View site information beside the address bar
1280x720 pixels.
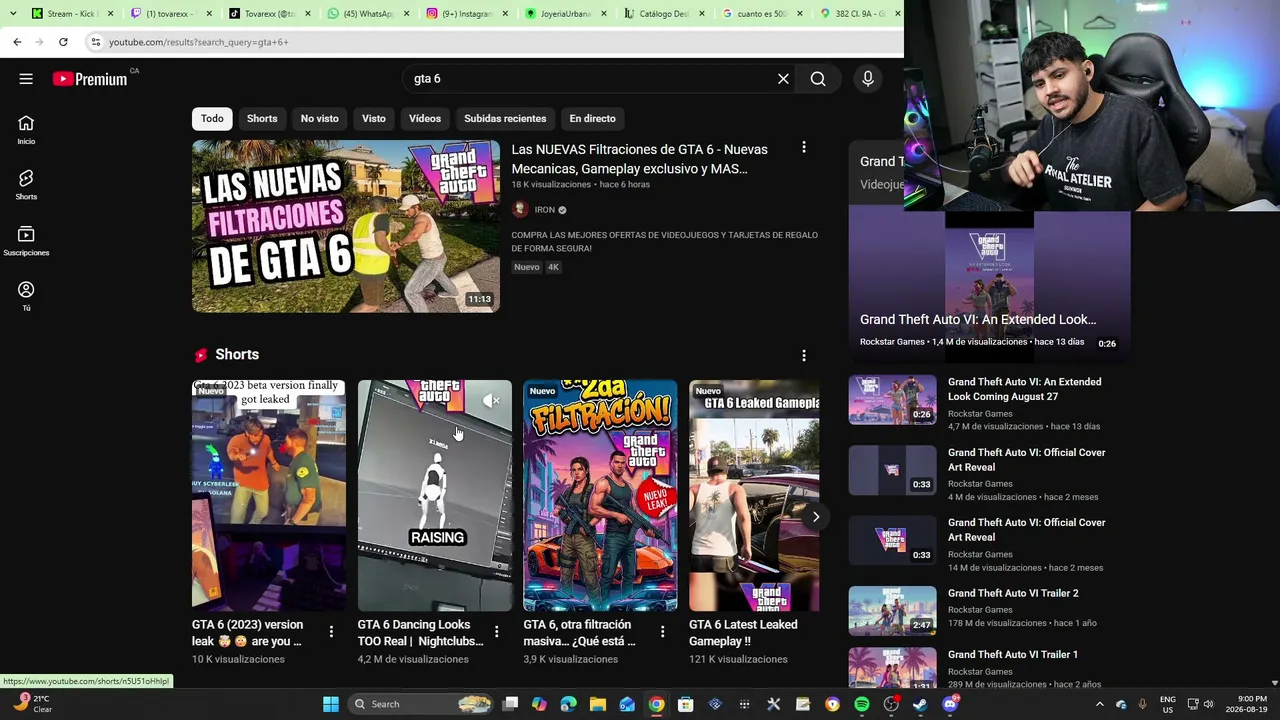pos(95,42)
